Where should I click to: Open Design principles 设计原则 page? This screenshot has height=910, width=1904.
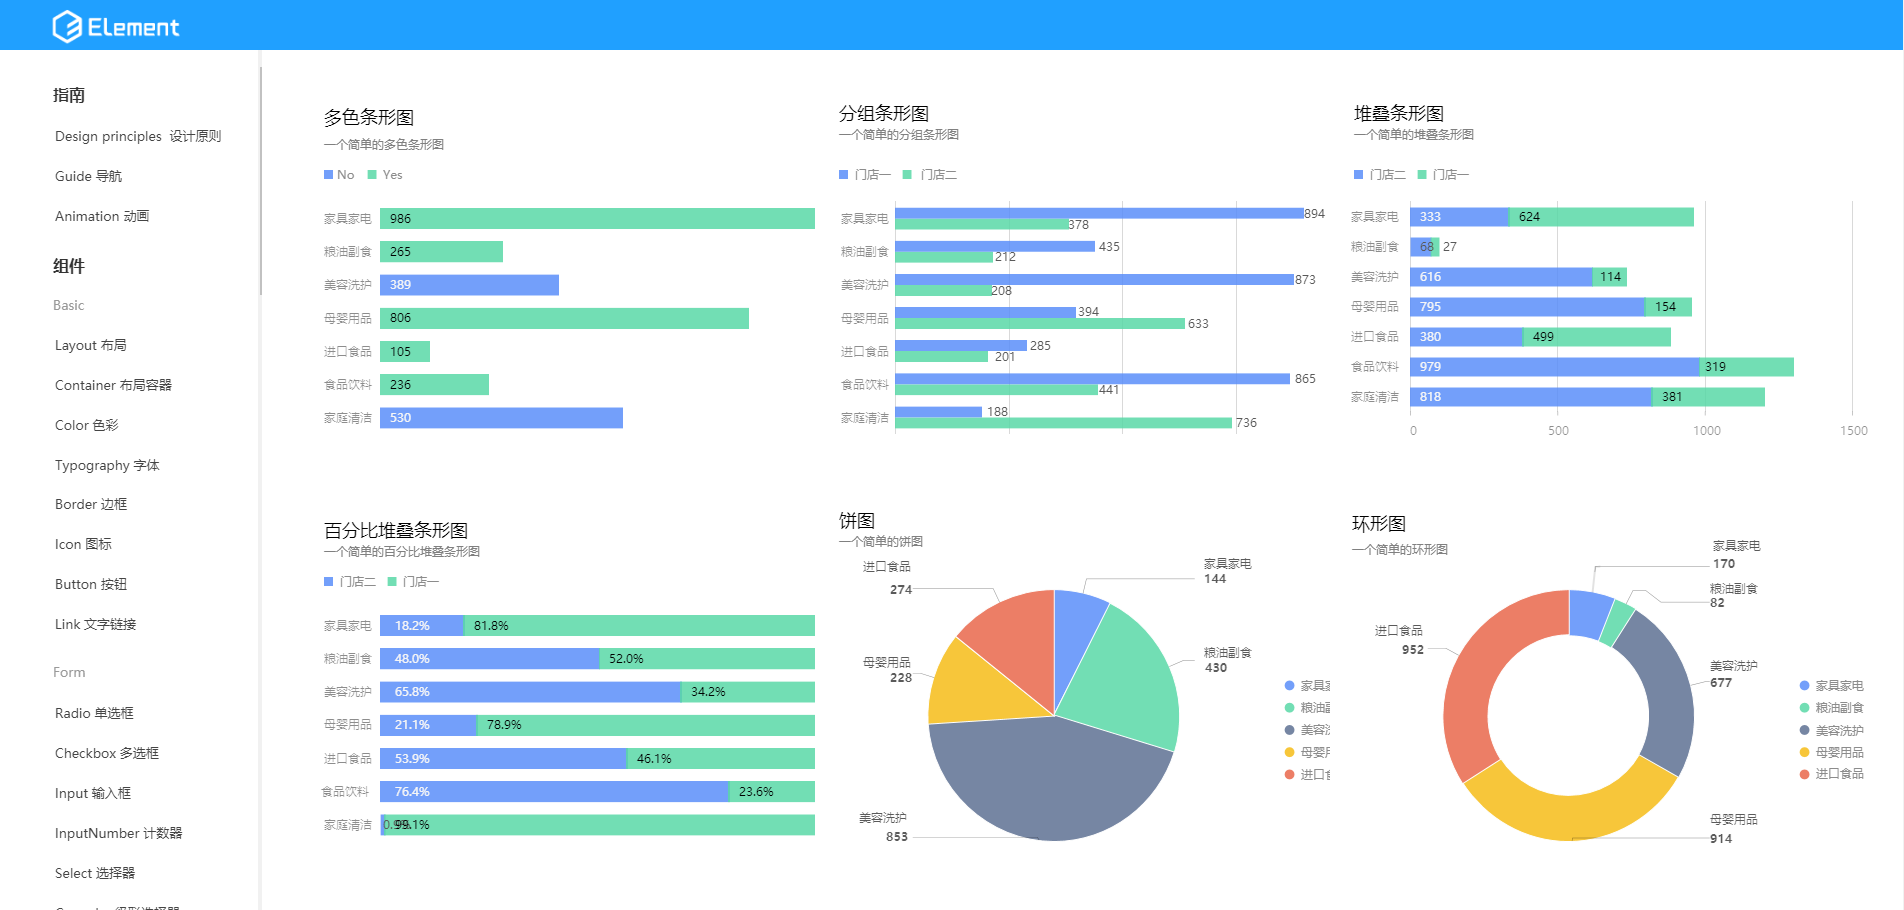138,136
